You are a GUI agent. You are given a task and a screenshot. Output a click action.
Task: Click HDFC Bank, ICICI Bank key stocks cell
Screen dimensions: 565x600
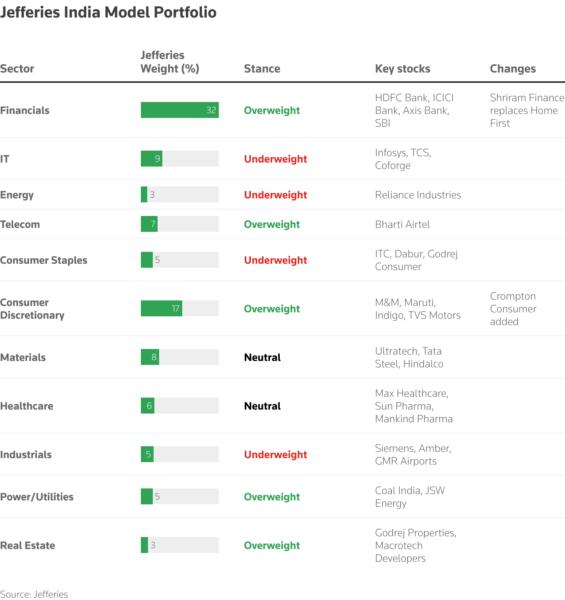(x=414, y=110)
